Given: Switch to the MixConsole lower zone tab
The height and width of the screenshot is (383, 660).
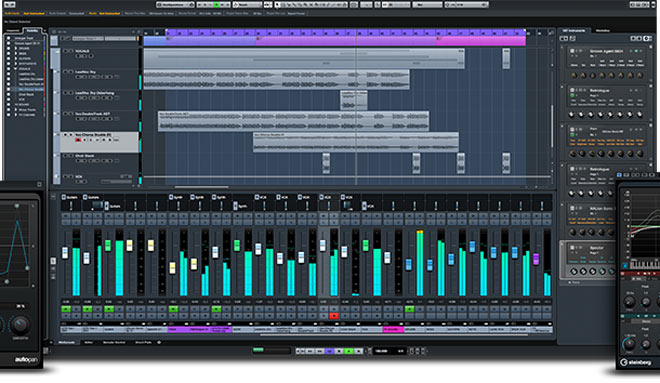Looking at the screenshot, I should click(x=67, y=342).
